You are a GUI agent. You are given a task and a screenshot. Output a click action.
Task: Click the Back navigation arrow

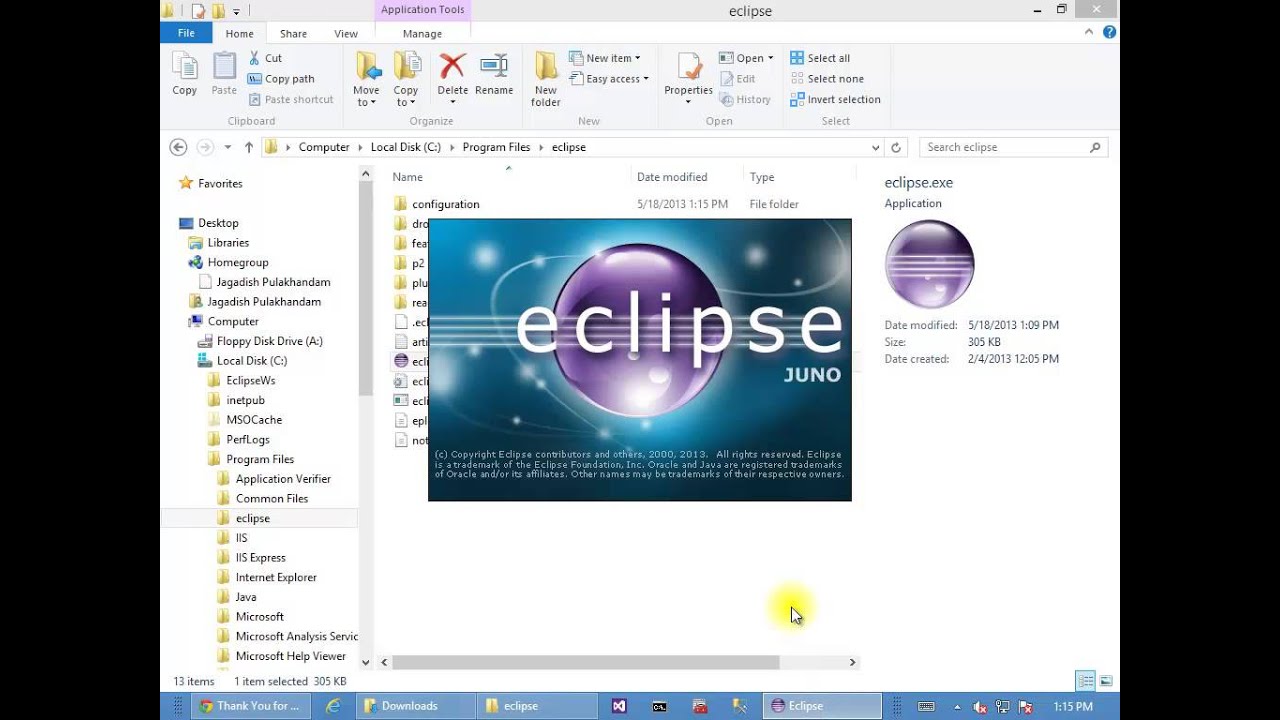(x=178, y=147)
